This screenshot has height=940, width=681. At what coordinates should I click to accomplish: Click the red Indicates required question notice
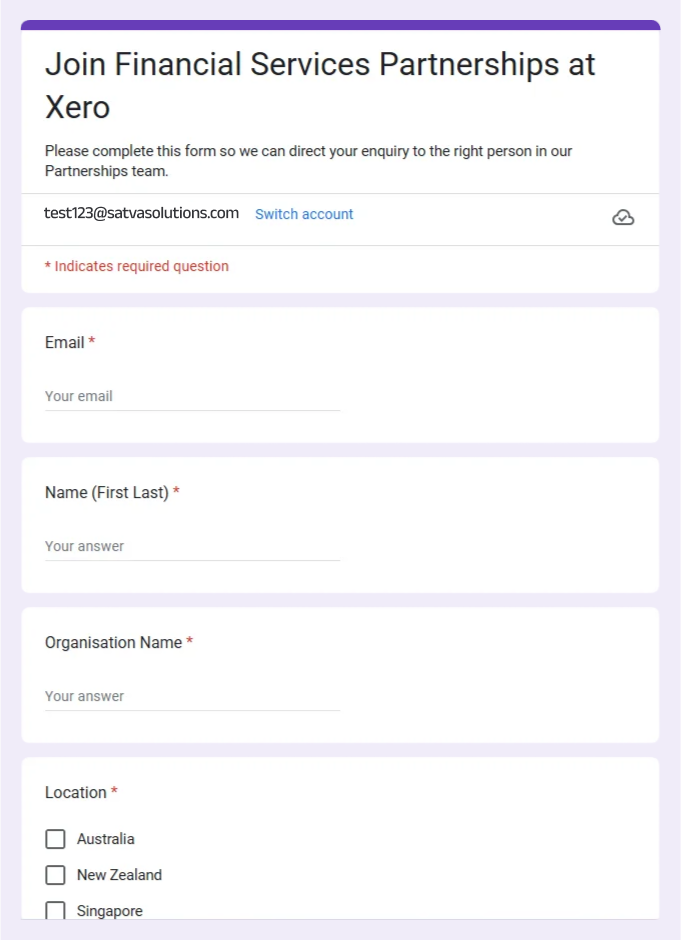(x=137, y=266)
